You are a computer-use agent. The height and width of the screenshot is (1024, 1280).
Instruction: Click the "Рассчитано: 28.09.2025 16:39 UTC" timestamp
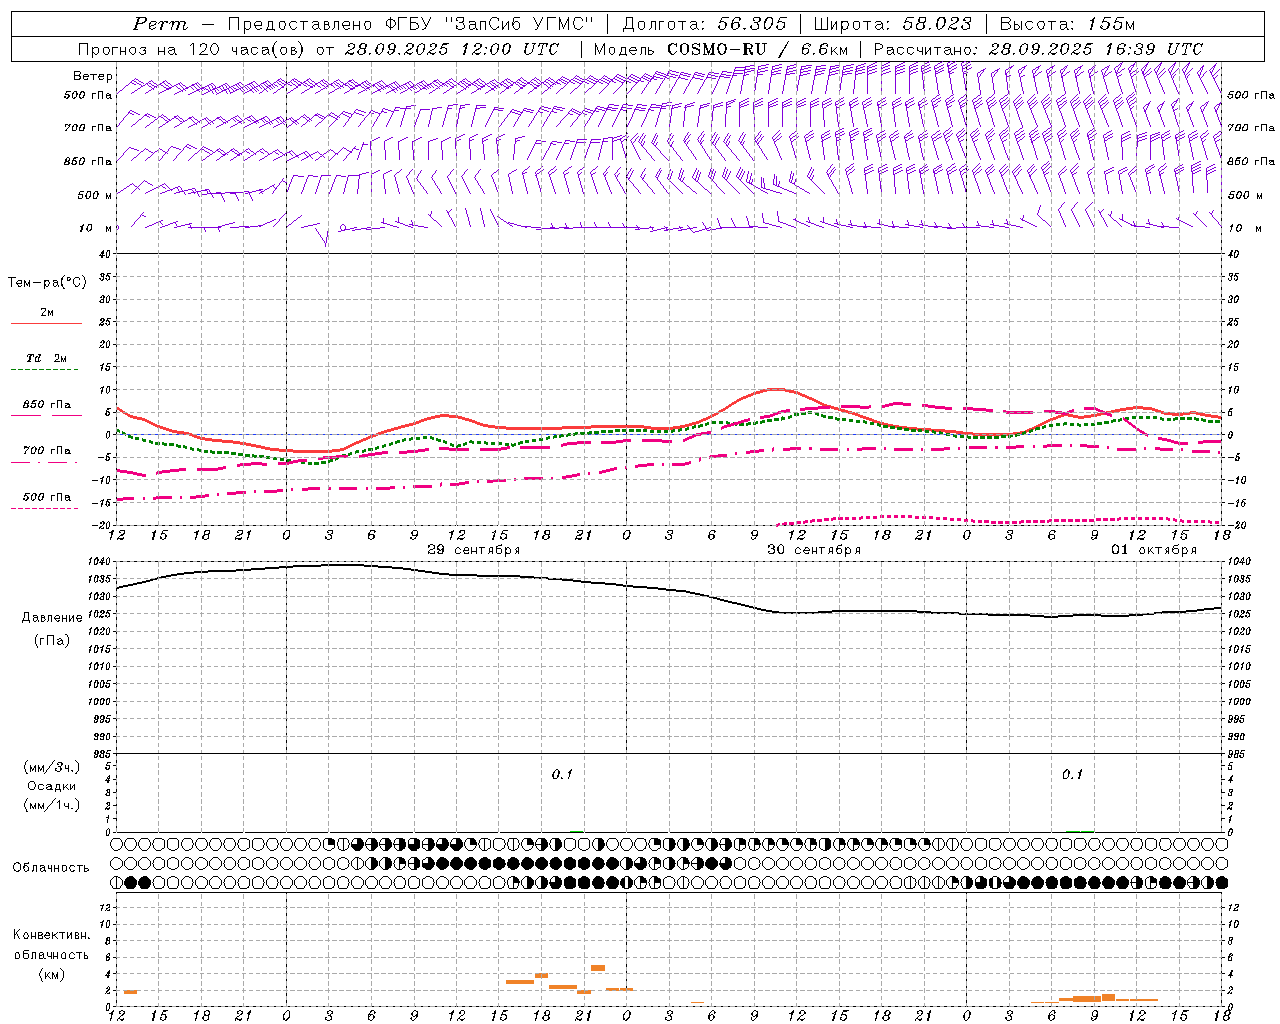tap(1038, 49)
